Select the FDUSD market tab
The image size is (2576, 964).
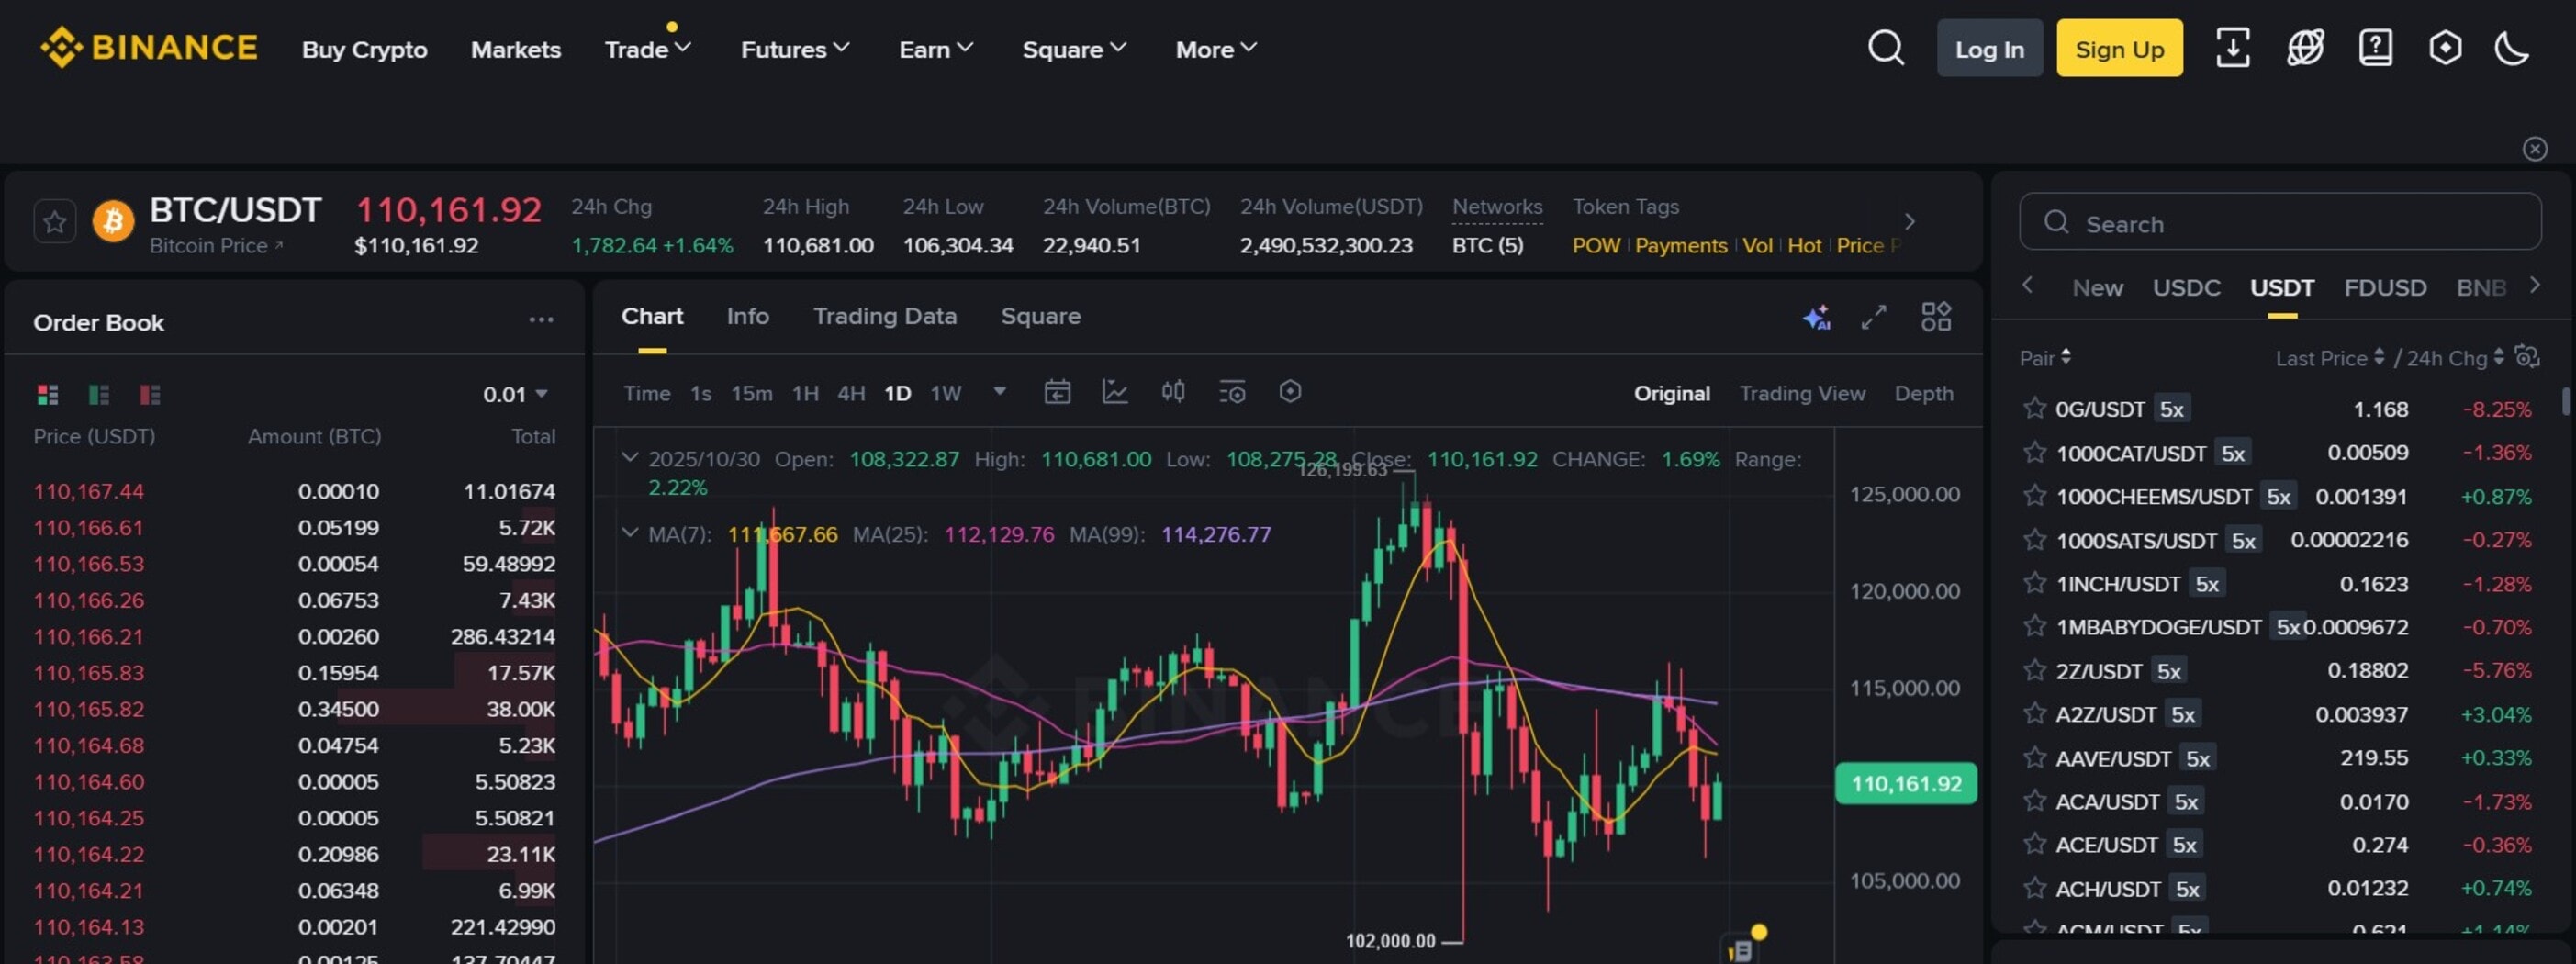(x=2386, y=287)
